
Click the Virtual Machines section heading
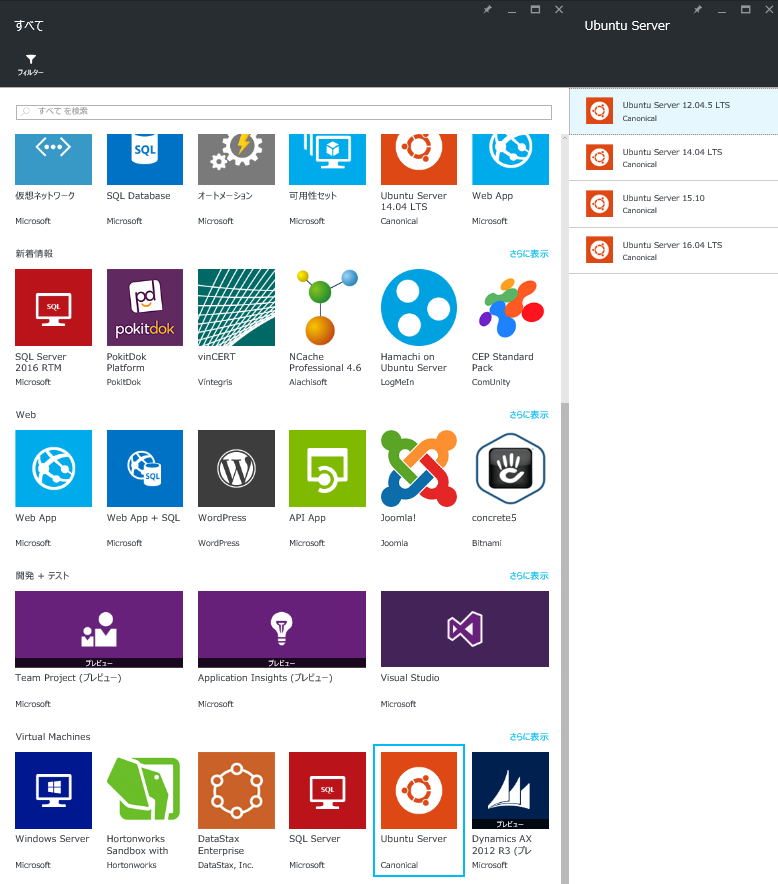[x=52, y=737]
